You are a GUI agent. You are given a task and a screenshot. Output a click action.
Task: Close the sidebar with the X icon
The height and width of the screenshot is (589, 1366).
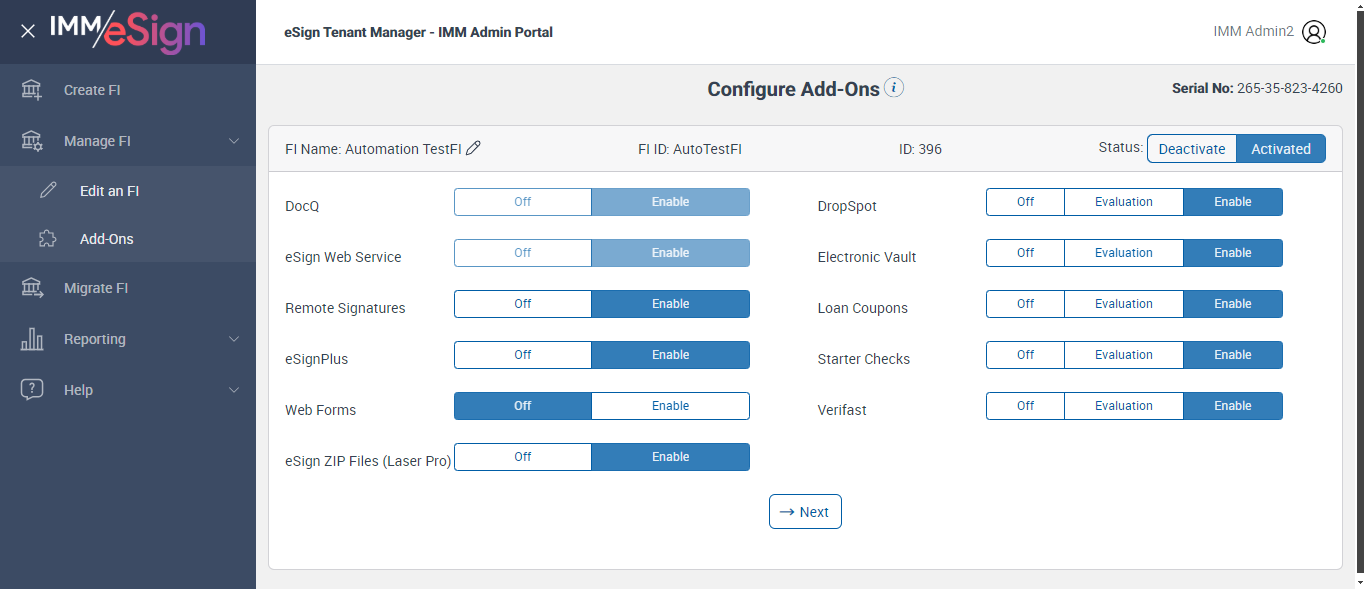pyautogui.click(x=28, y=31)
